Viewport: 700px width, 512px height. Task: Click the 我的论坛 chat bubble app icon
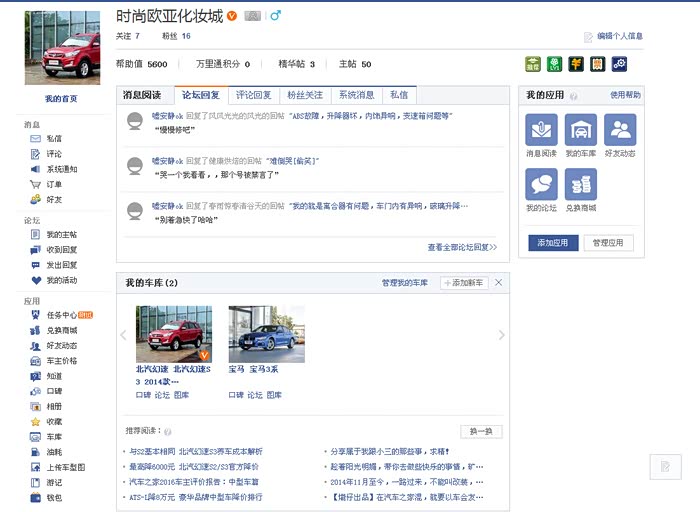[x=542, y=184]
